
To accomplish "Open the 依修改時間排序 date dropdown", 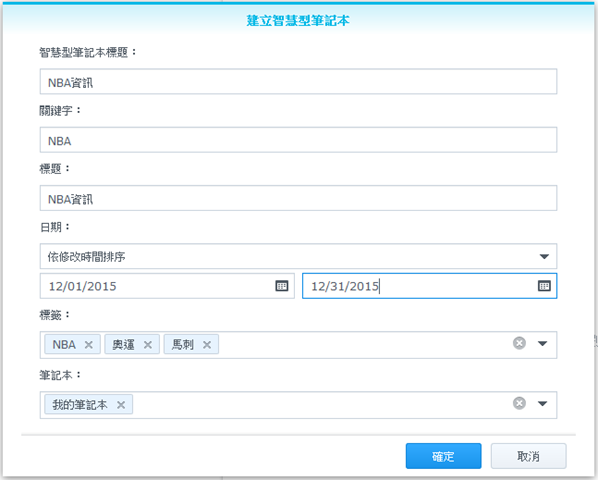I will pos(298,256).
